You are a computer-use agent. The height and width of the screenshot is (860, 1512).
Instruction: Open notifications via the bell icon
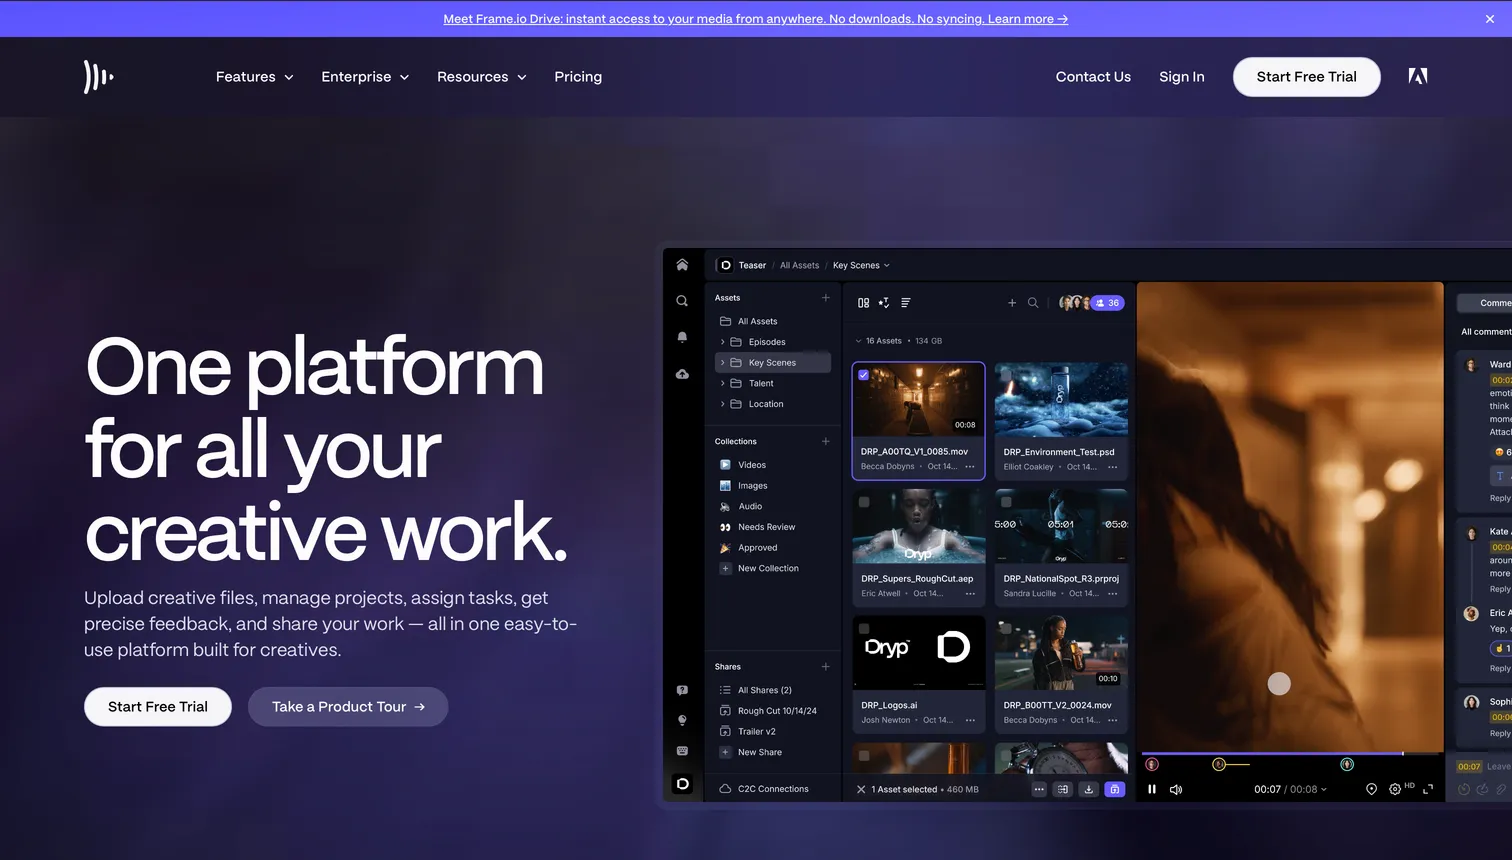coord(682,337)
